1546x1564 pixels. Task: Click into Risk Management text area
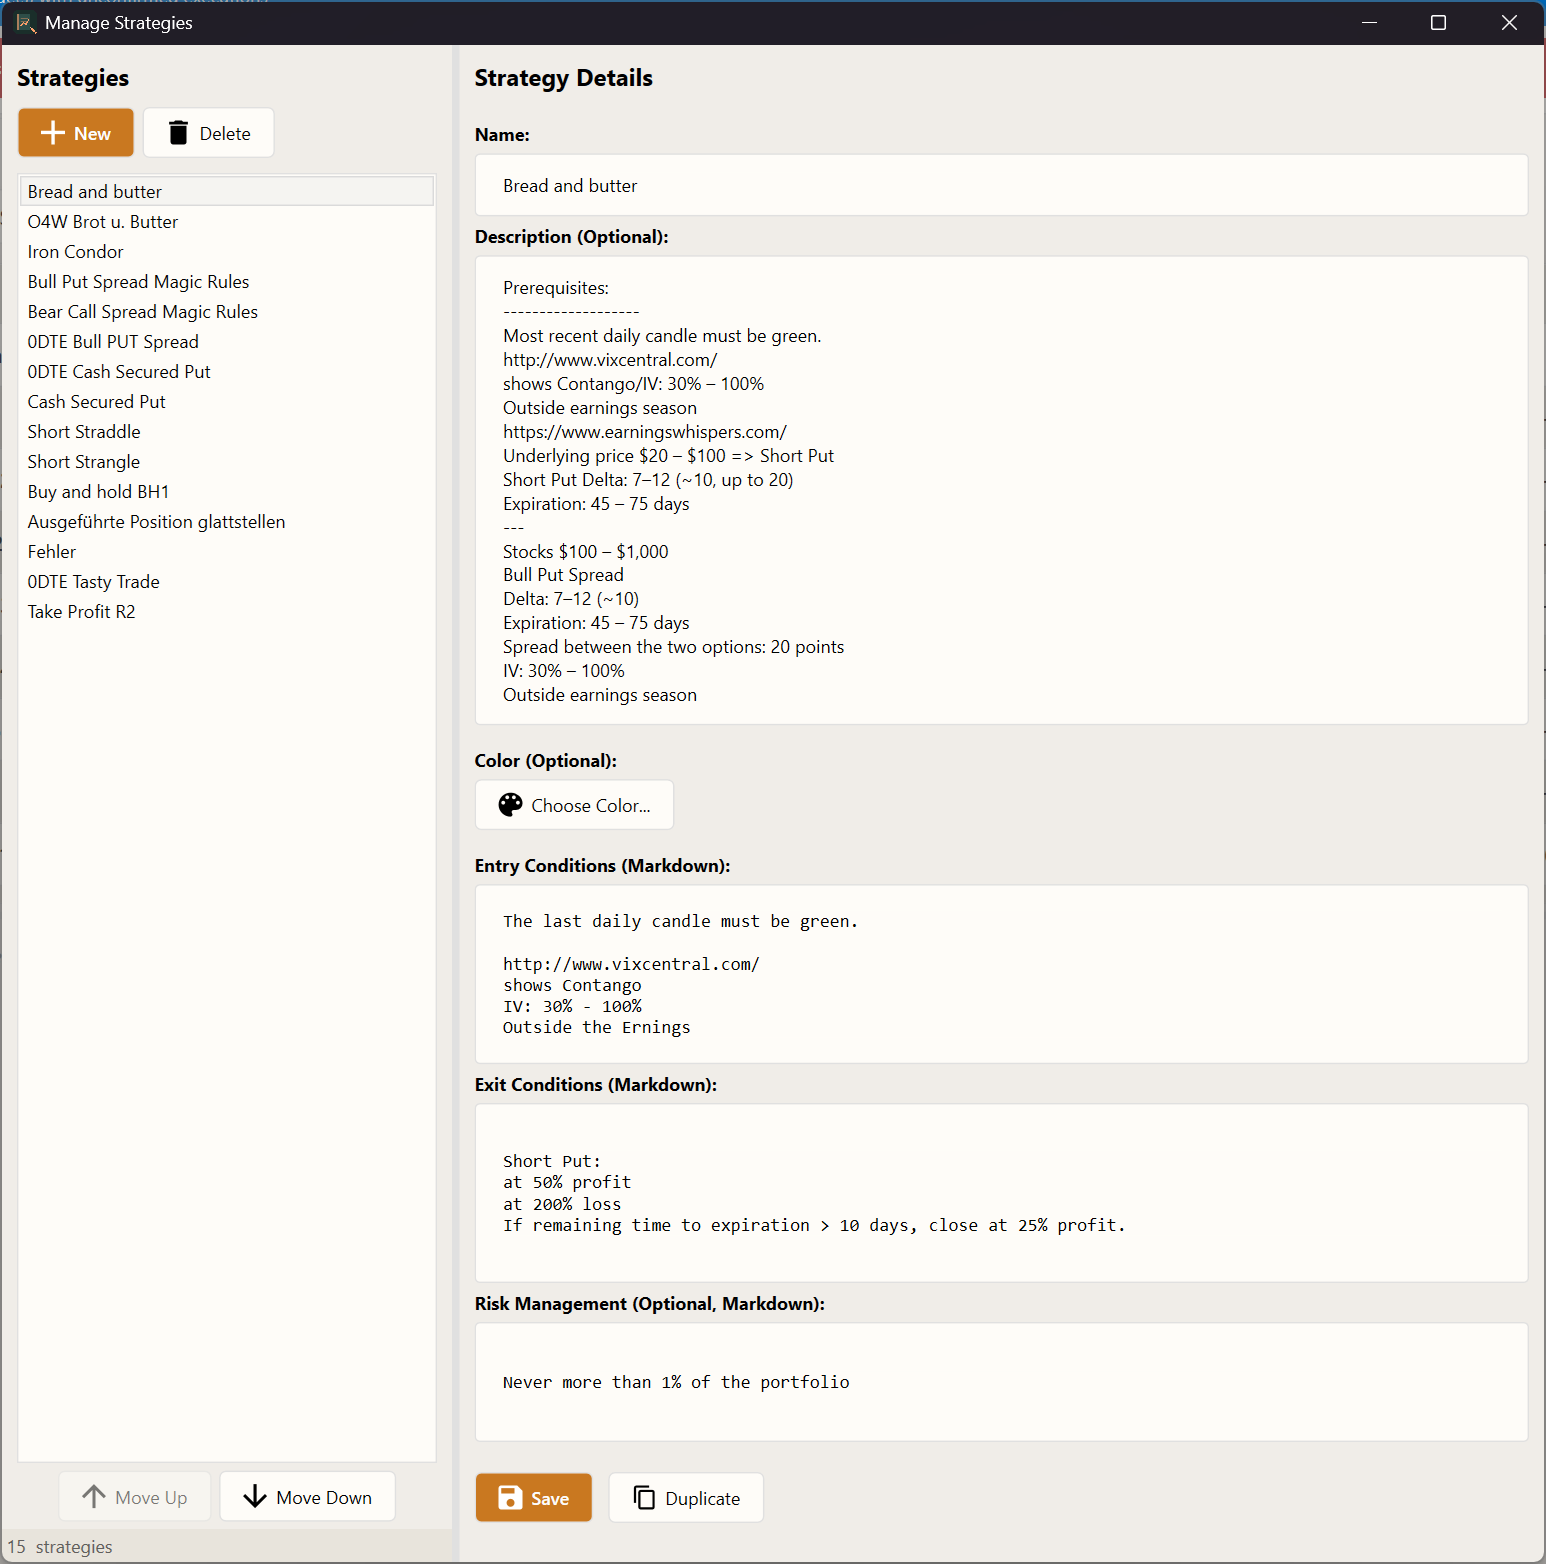coord(1001,1382)
